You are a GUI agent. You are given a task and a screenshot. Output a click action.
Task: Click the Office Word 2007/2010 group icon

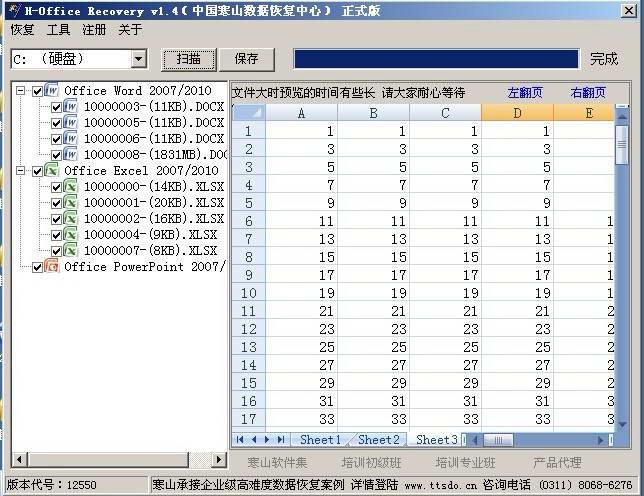tap(51, 90)
